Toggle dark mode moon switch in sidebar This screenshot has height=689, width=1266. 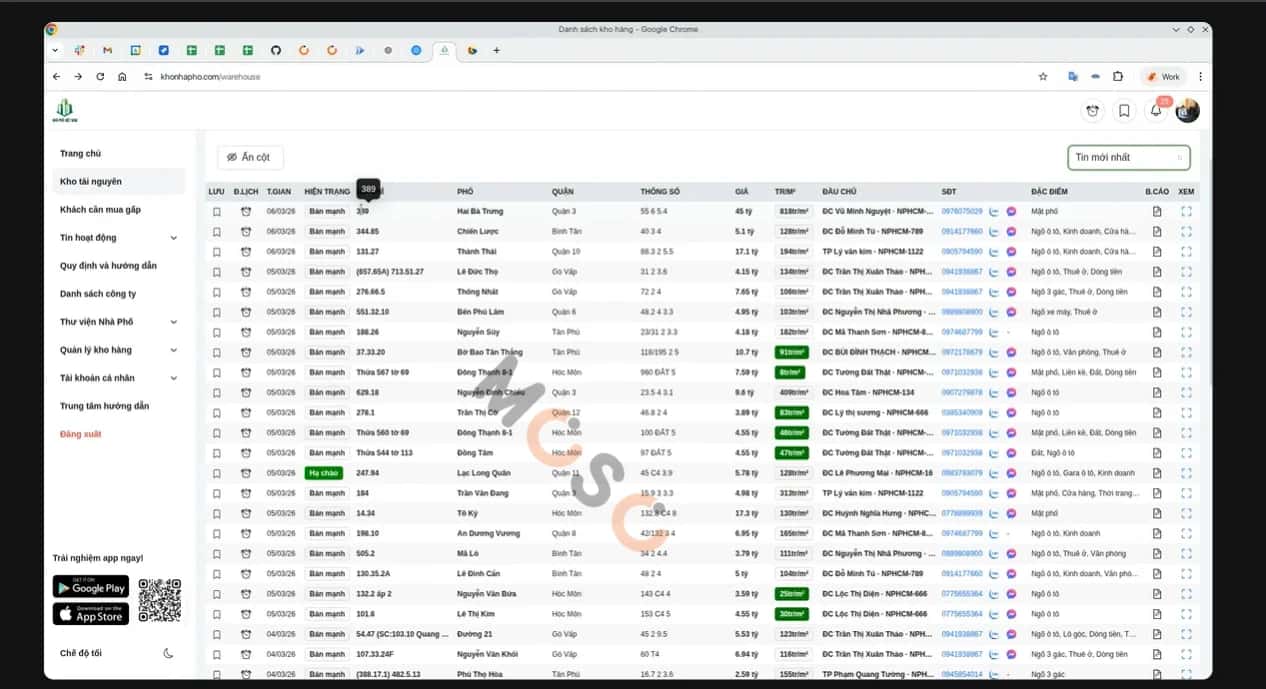tap(168, 653)
